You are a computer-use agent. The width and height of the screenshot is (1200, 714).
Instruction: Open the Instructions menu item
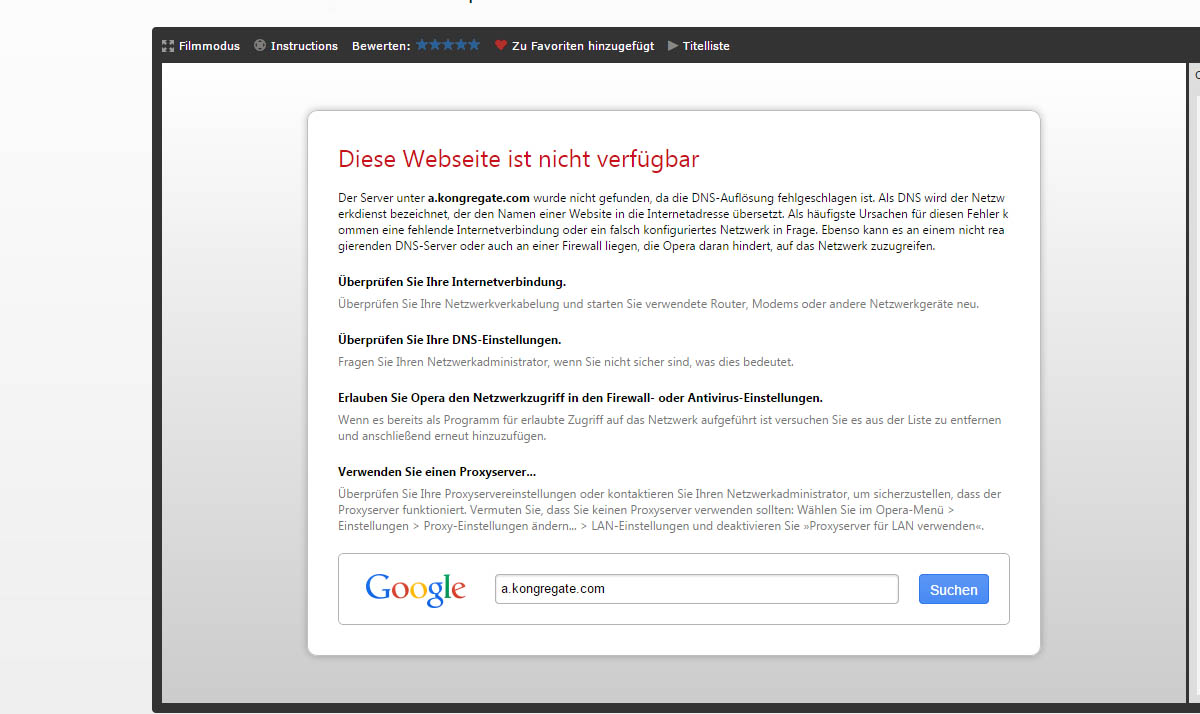click(x=304, y=46)
